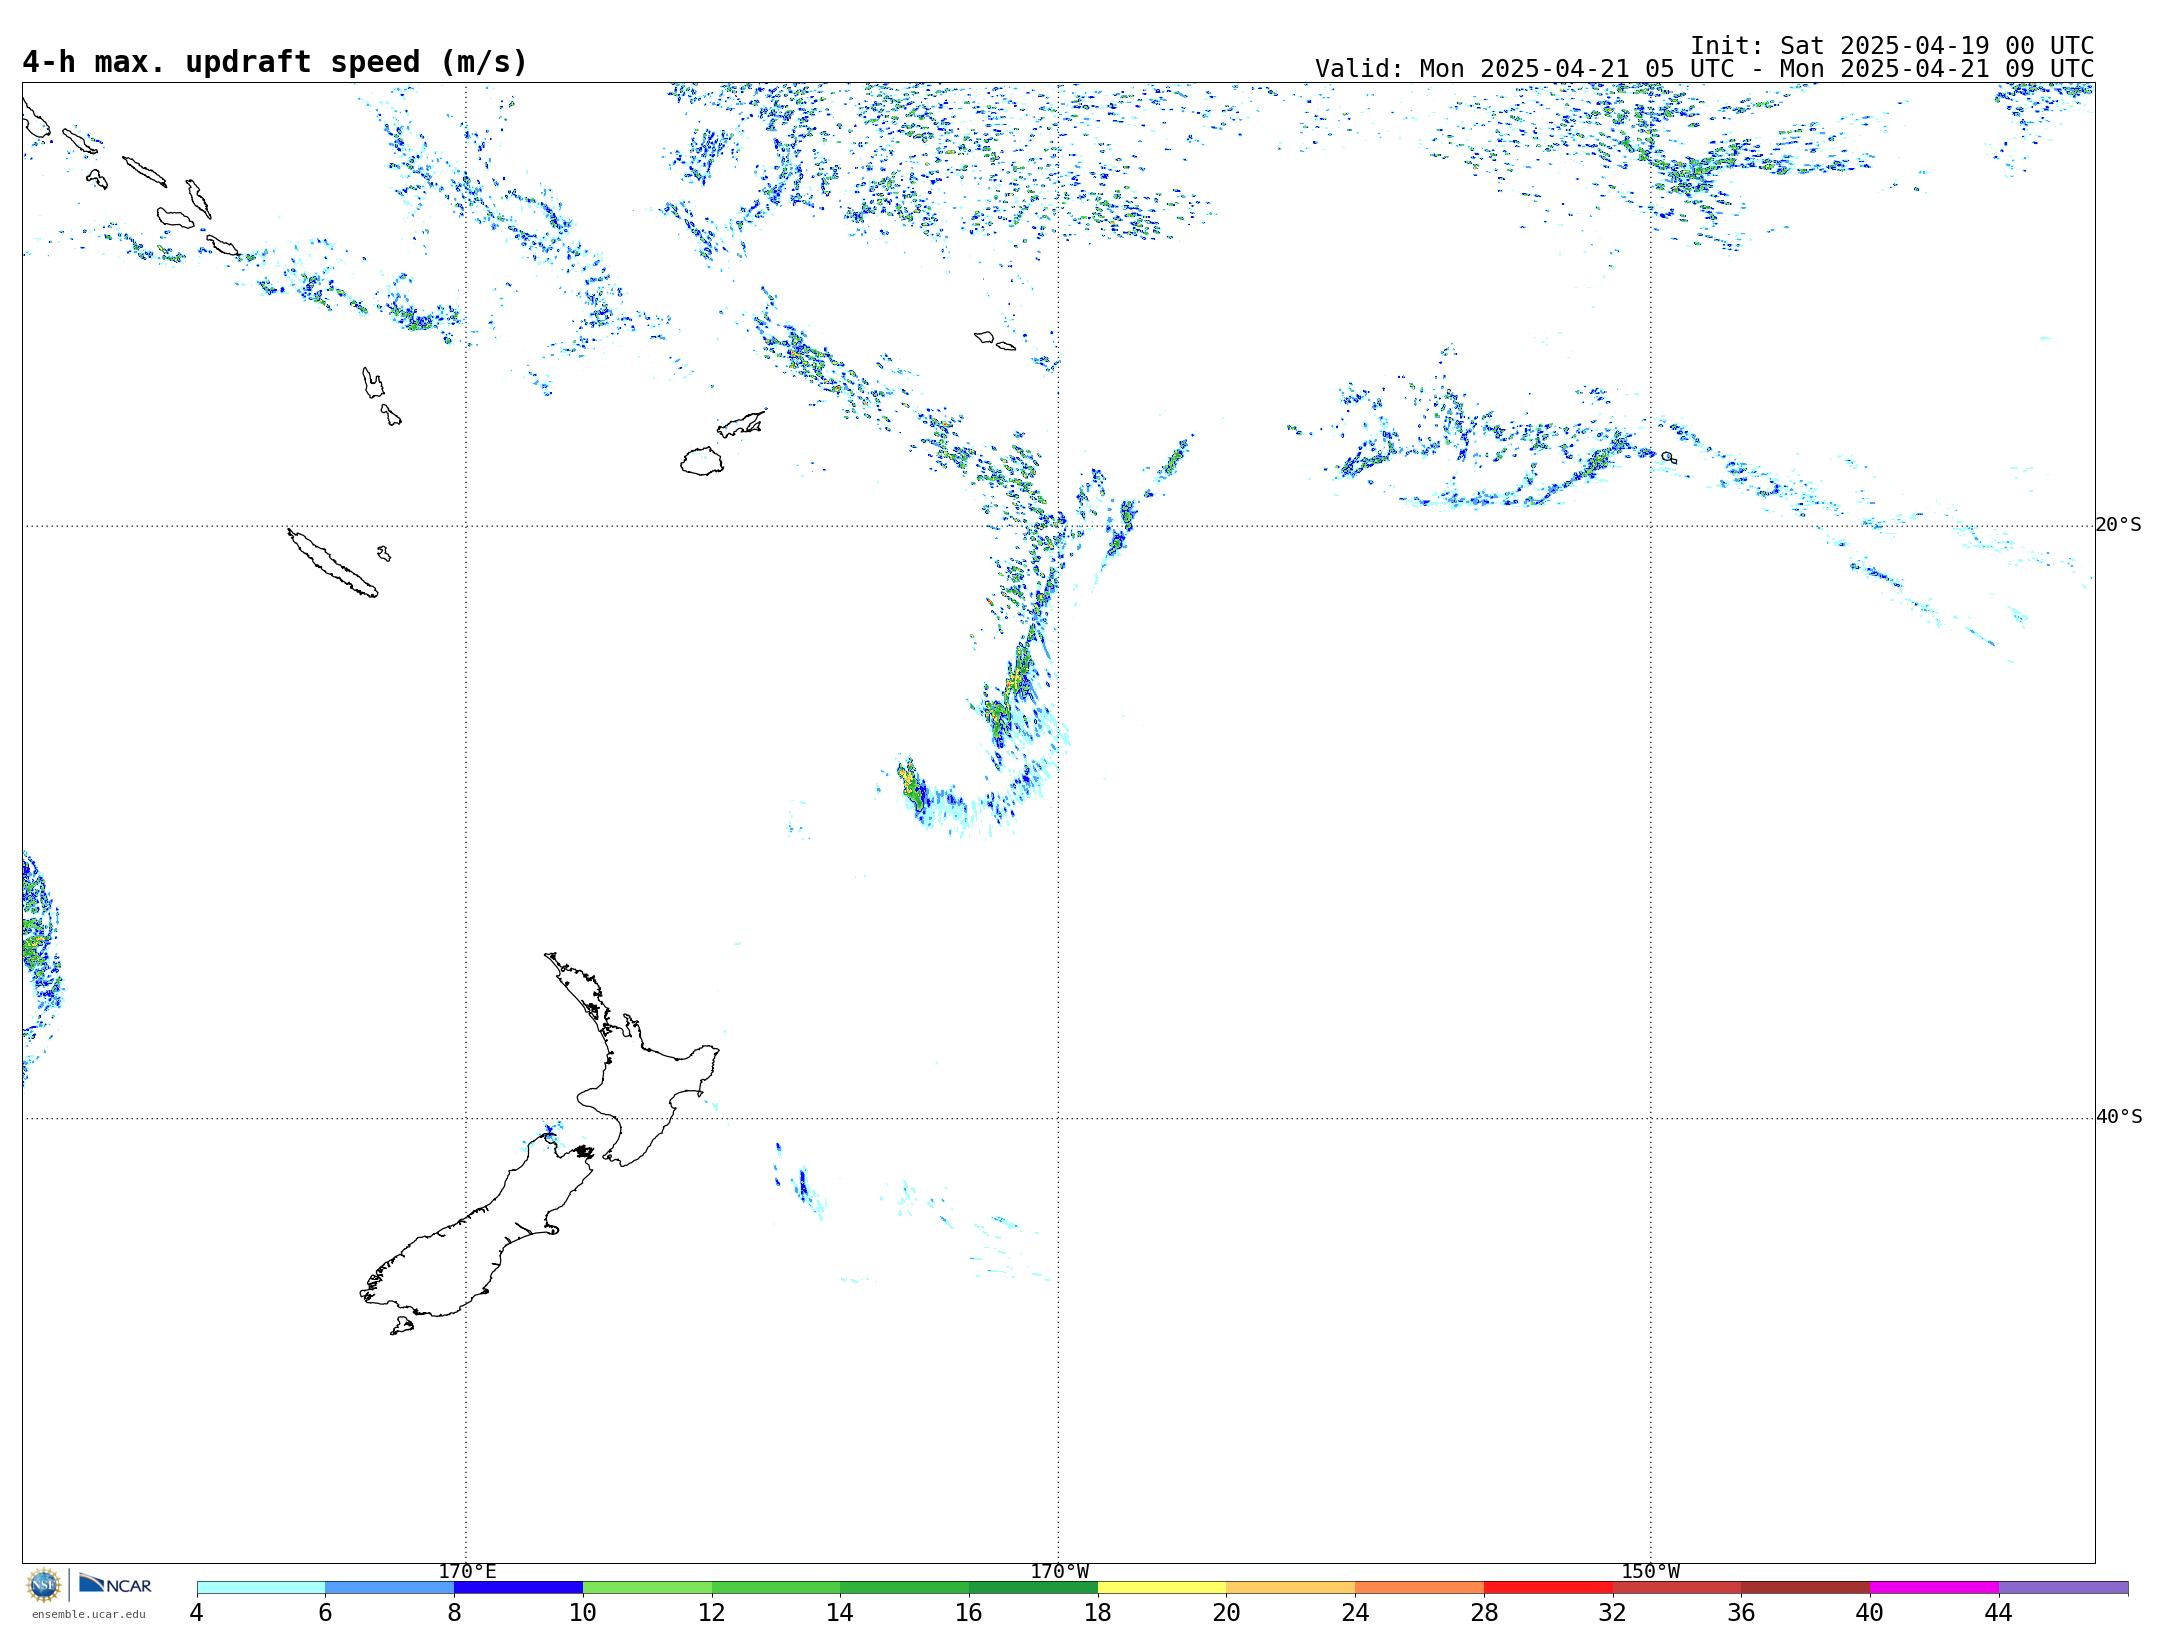Open the ensemble.ucar.edu text
This screenshot has width=2160, height=1626.
click(88, 1614)
